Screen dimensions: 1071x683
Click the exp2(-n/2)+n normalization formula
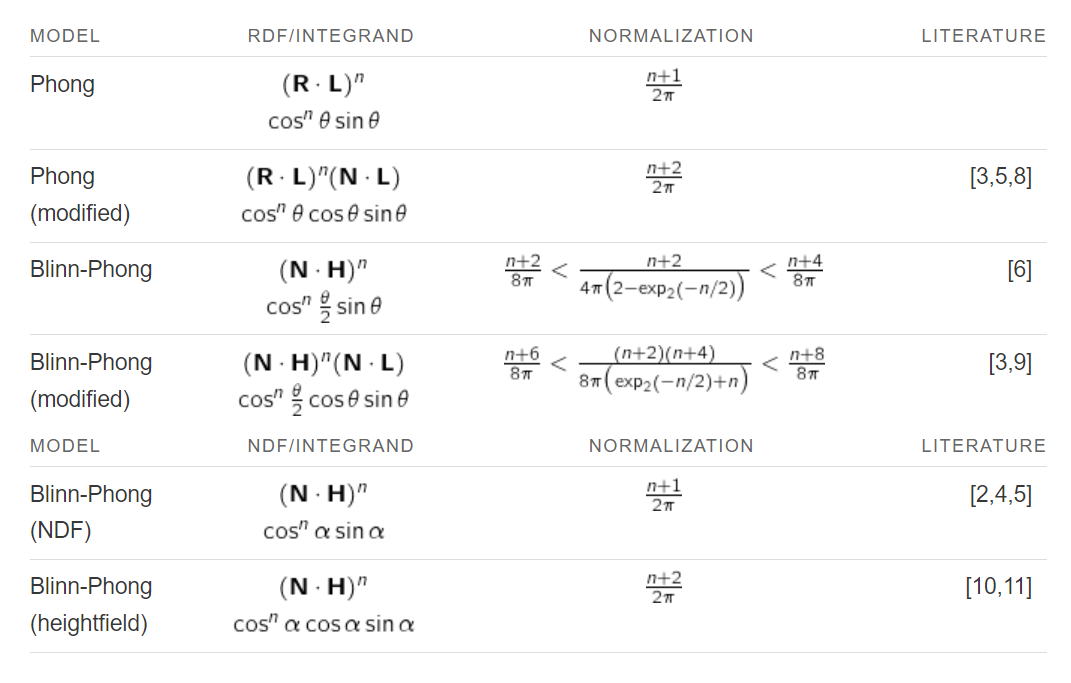point(664,369)
